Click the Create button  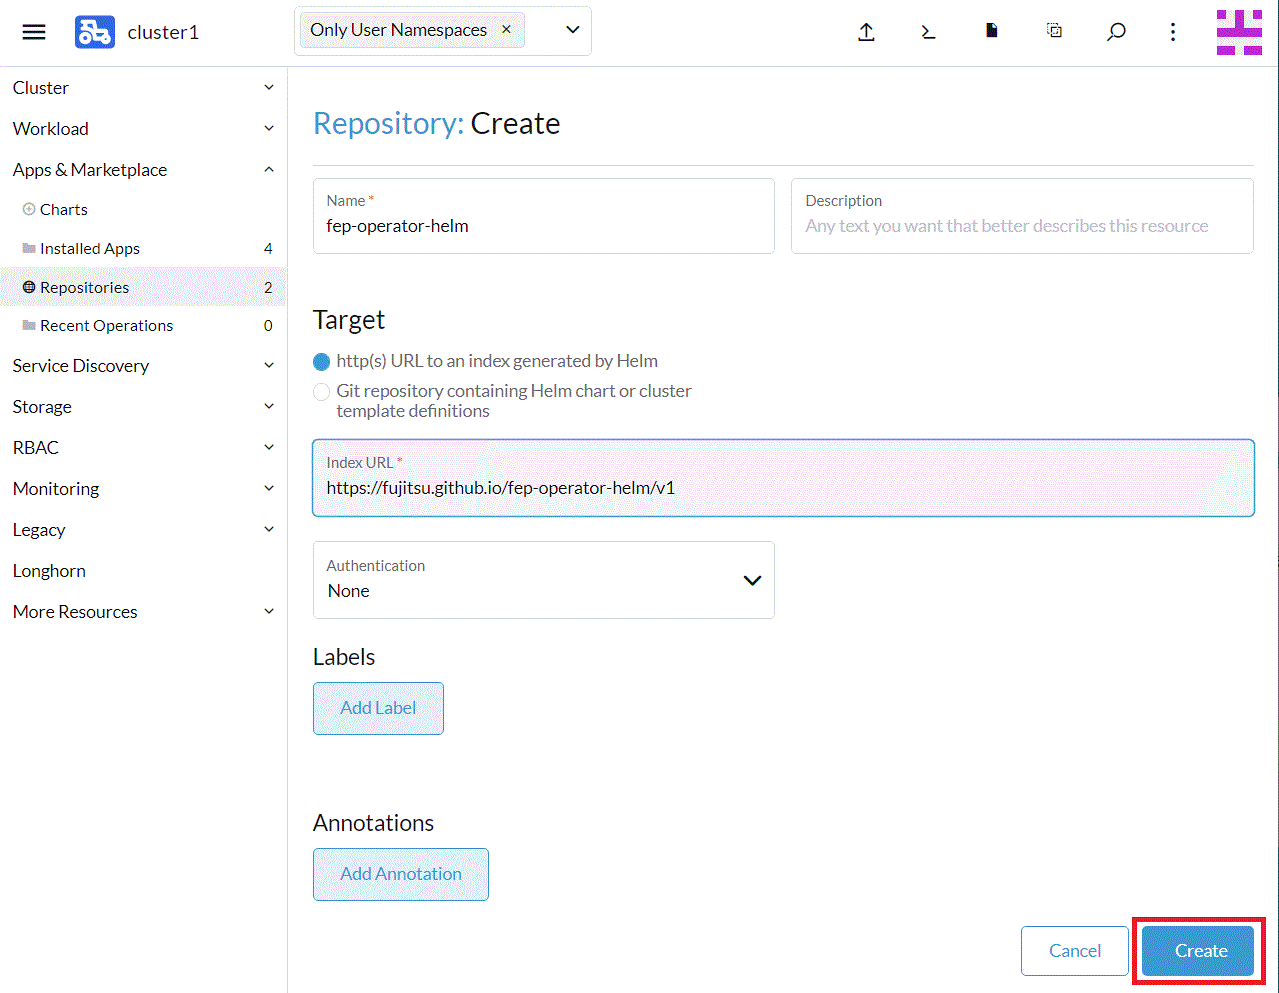pyautogui.click(x=1198, y=951)
